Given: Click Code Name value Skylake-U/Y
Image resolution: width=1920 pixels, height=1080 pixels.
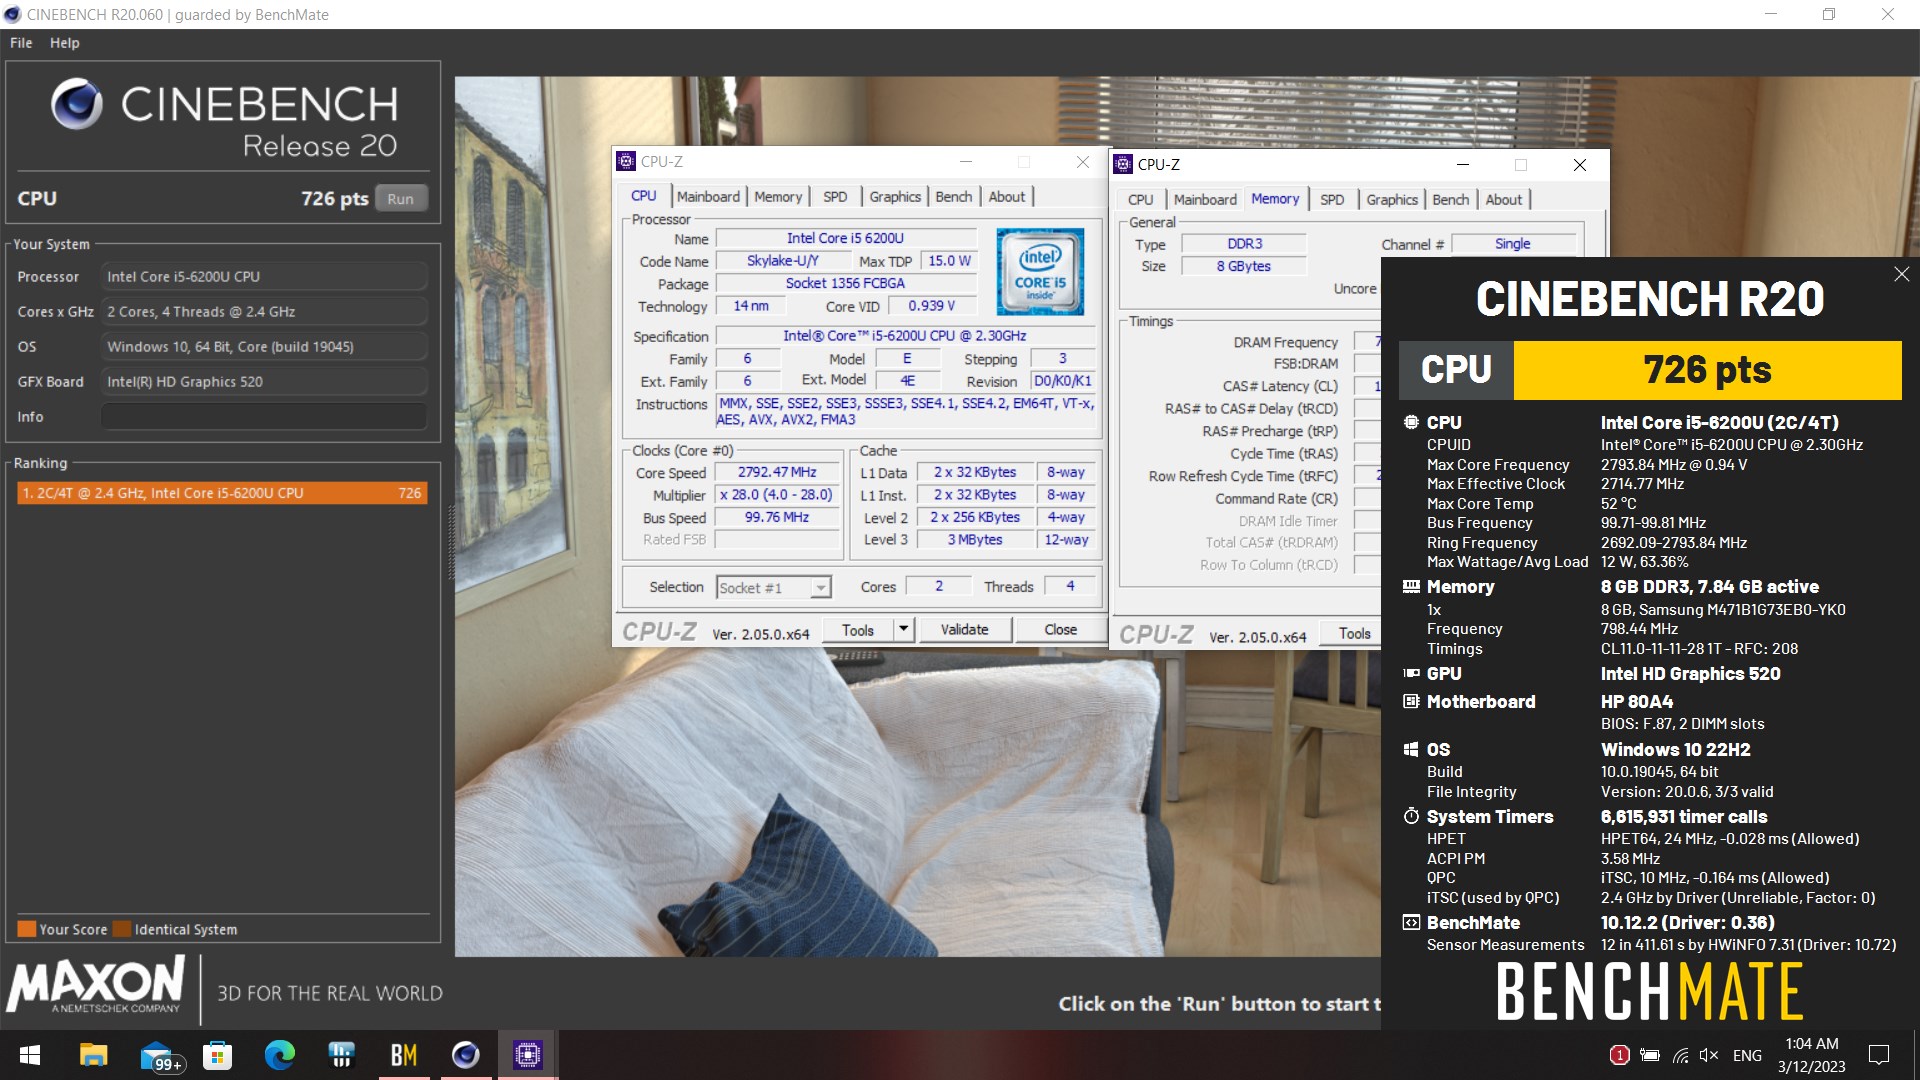Looking at the screenshot, I should [782, 260].
